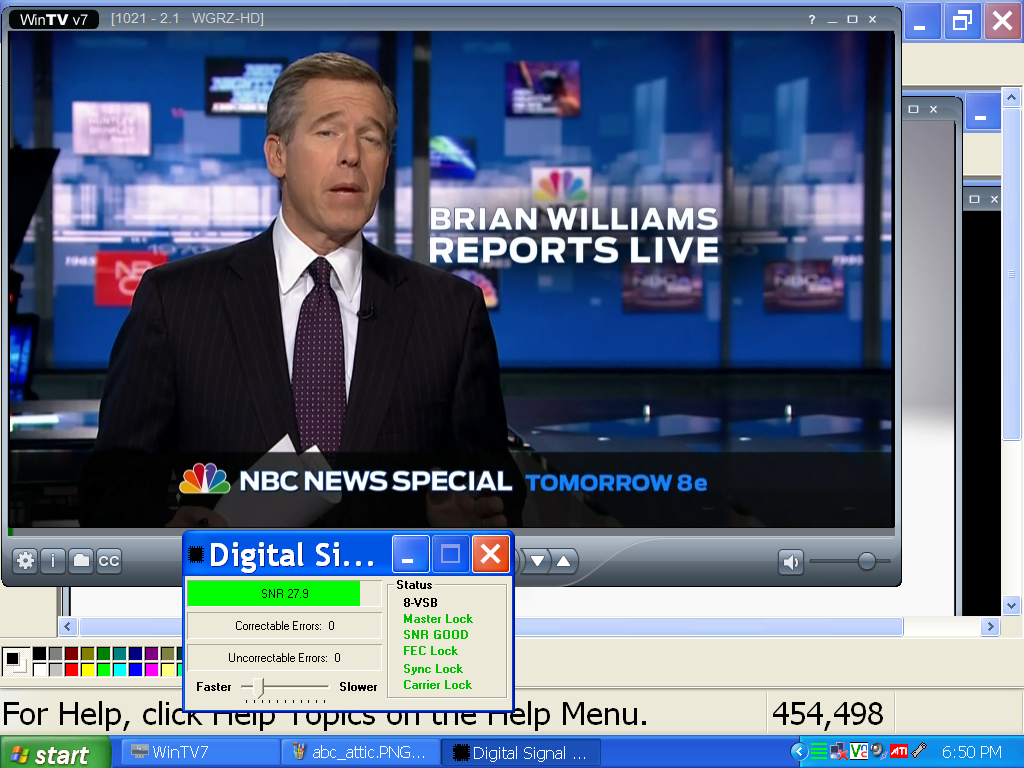Image resolution: width=1024 pixels, height=768 pixels.
Task: Click the 'Master Lock' status text
Action: point(438,618)
